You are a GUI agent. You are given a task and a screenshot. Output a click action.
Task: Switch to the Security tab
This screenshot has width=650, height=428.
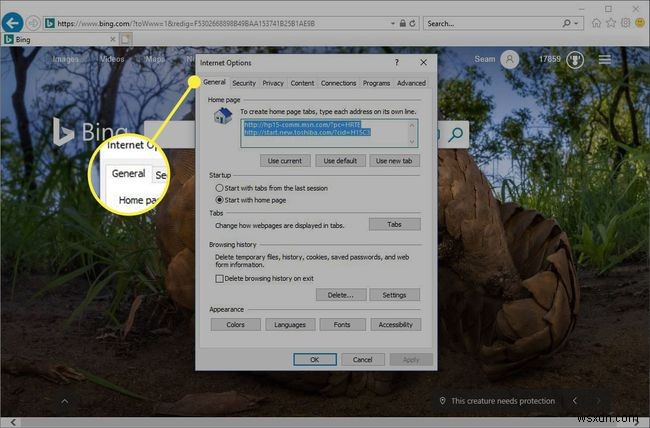coord(244,83)
